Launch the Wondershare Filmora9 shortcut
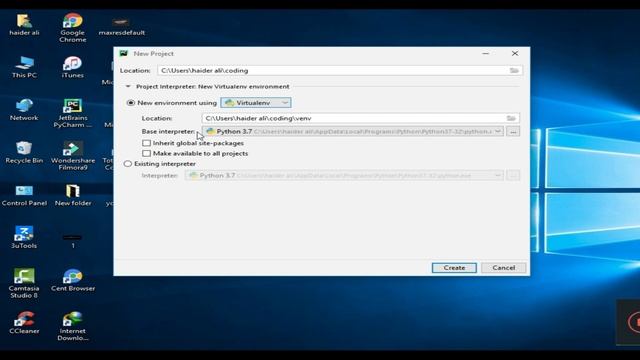 coord(72,156)
